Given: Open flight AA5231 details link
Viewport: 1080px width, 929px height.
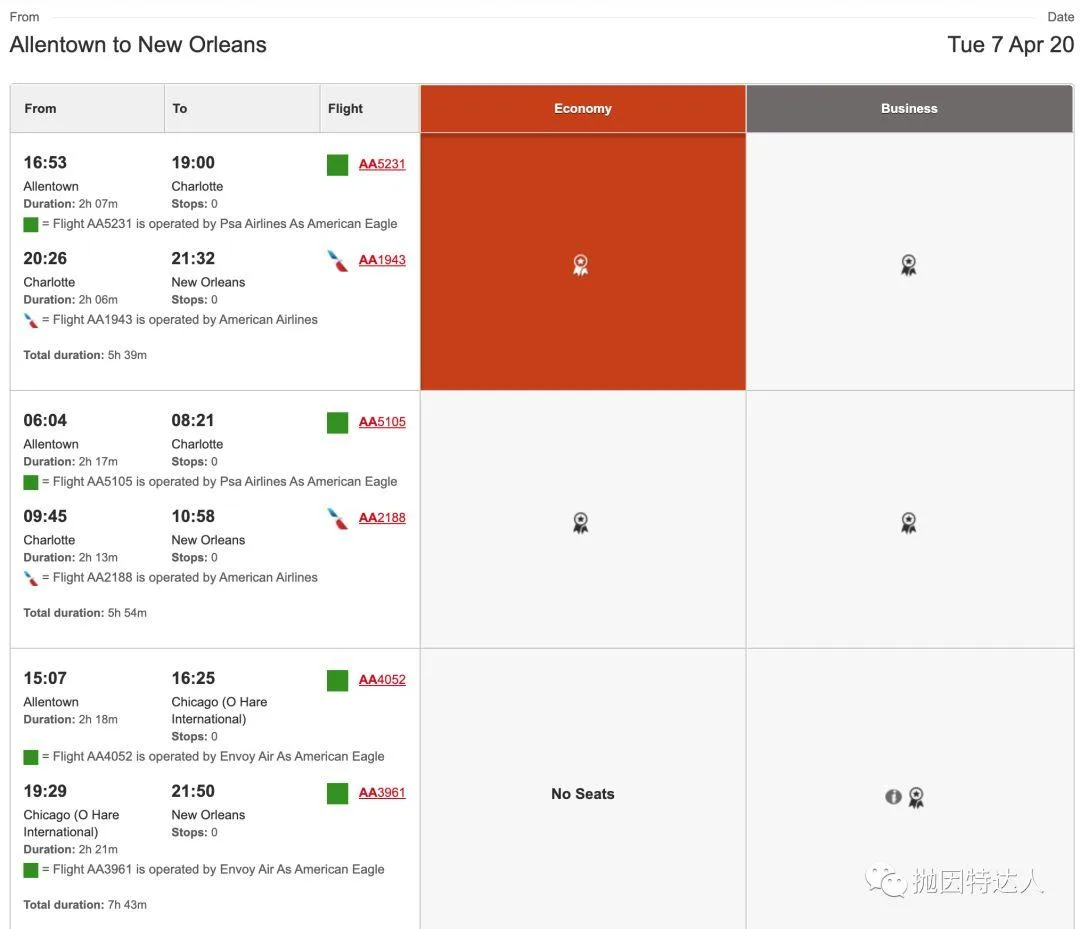Looking at the screenshot, I should pyautogui.click(x=382, y=164).
